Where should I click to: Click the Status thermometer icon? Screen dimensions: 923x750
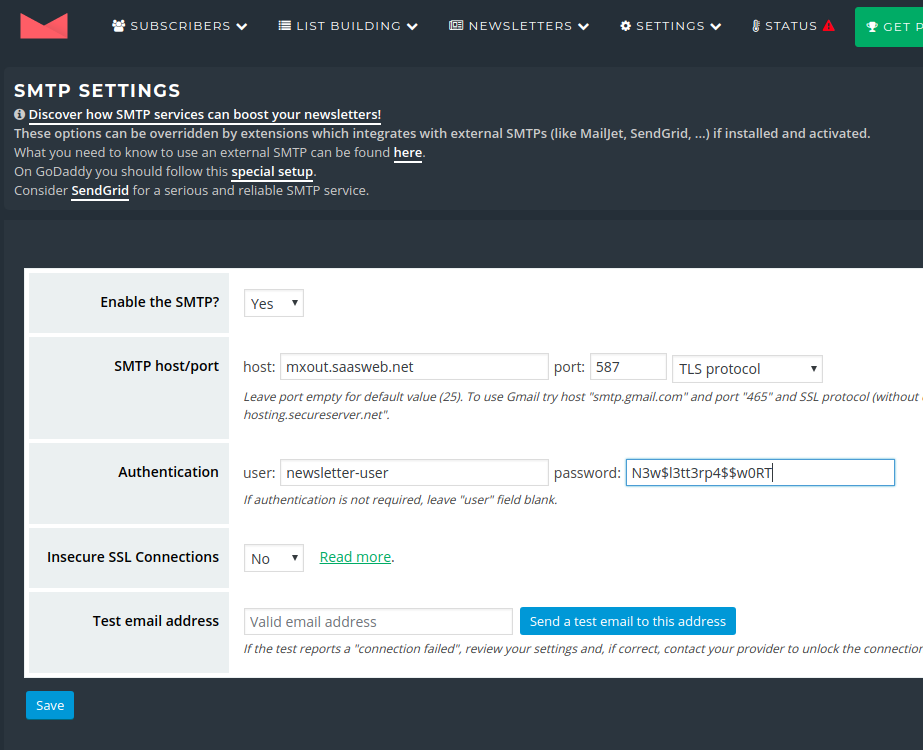756,26
